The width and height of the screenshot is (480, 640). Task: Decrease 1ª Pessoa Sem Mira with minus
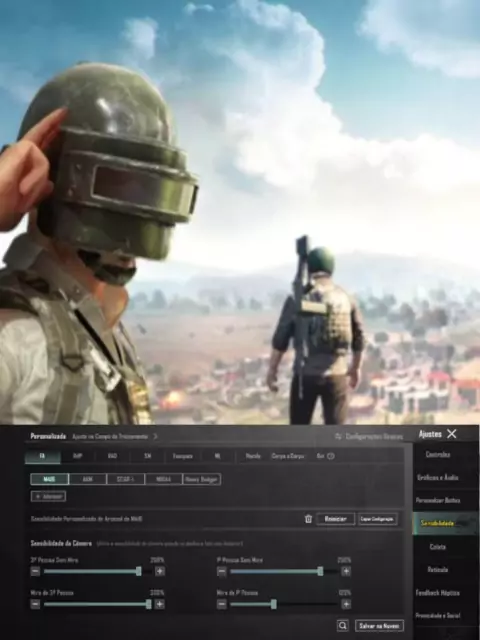click(222, 571)
